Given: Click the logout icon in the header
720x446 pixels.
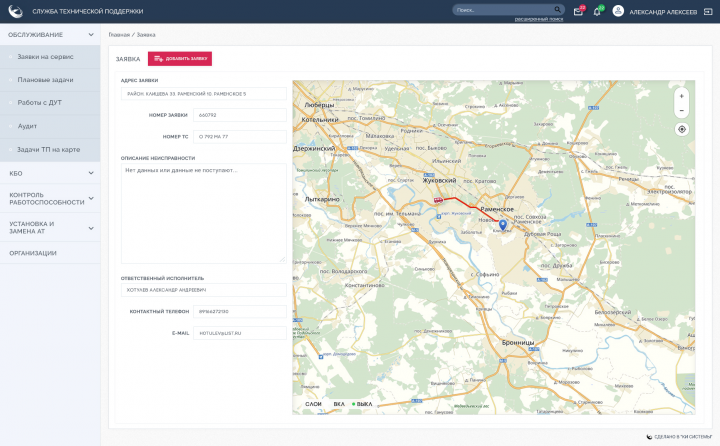Looking at the screenshot, I should (x=708, y=12).
